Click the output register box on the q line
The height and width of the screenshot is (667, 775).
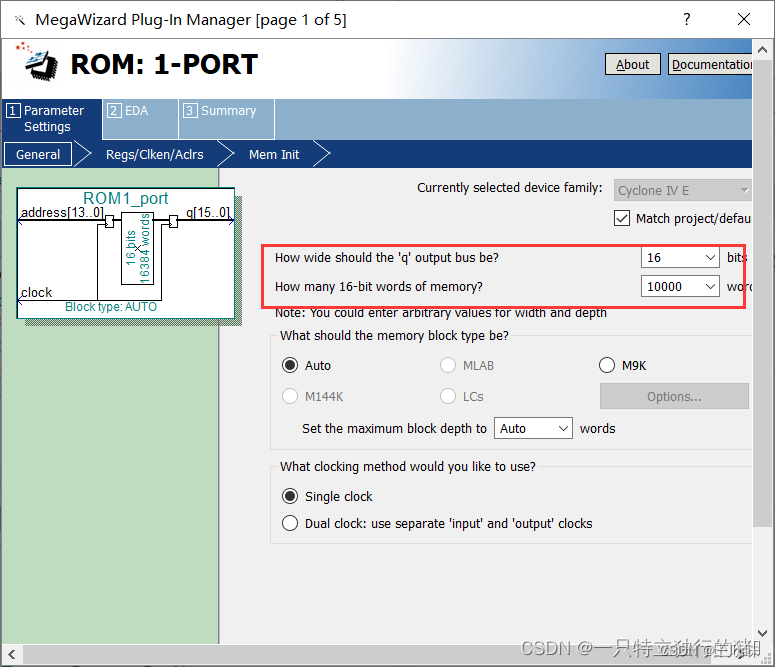[x=173, y=222]
